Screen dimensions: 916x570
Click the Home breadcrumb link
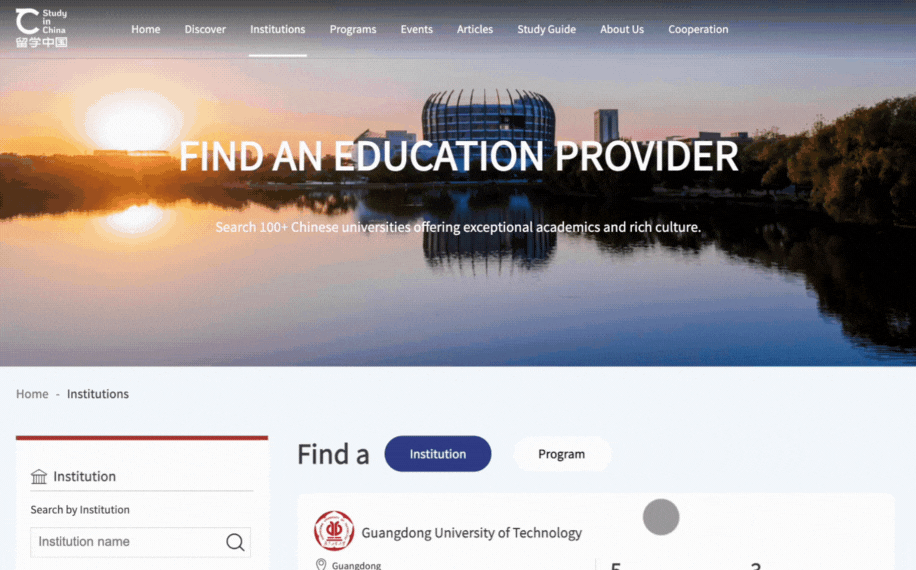click(x=32, y=394)
